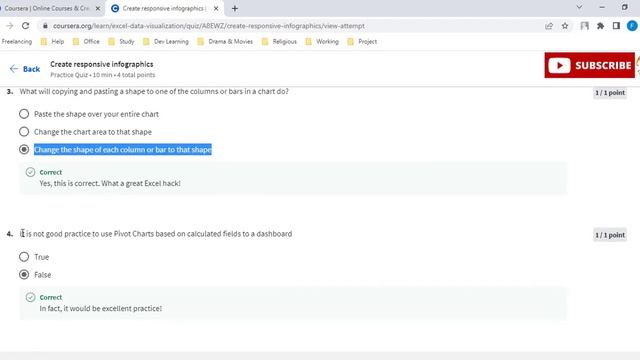Go back using the Back link
This screenshot has width=640, height=360.
coord(25,69)
